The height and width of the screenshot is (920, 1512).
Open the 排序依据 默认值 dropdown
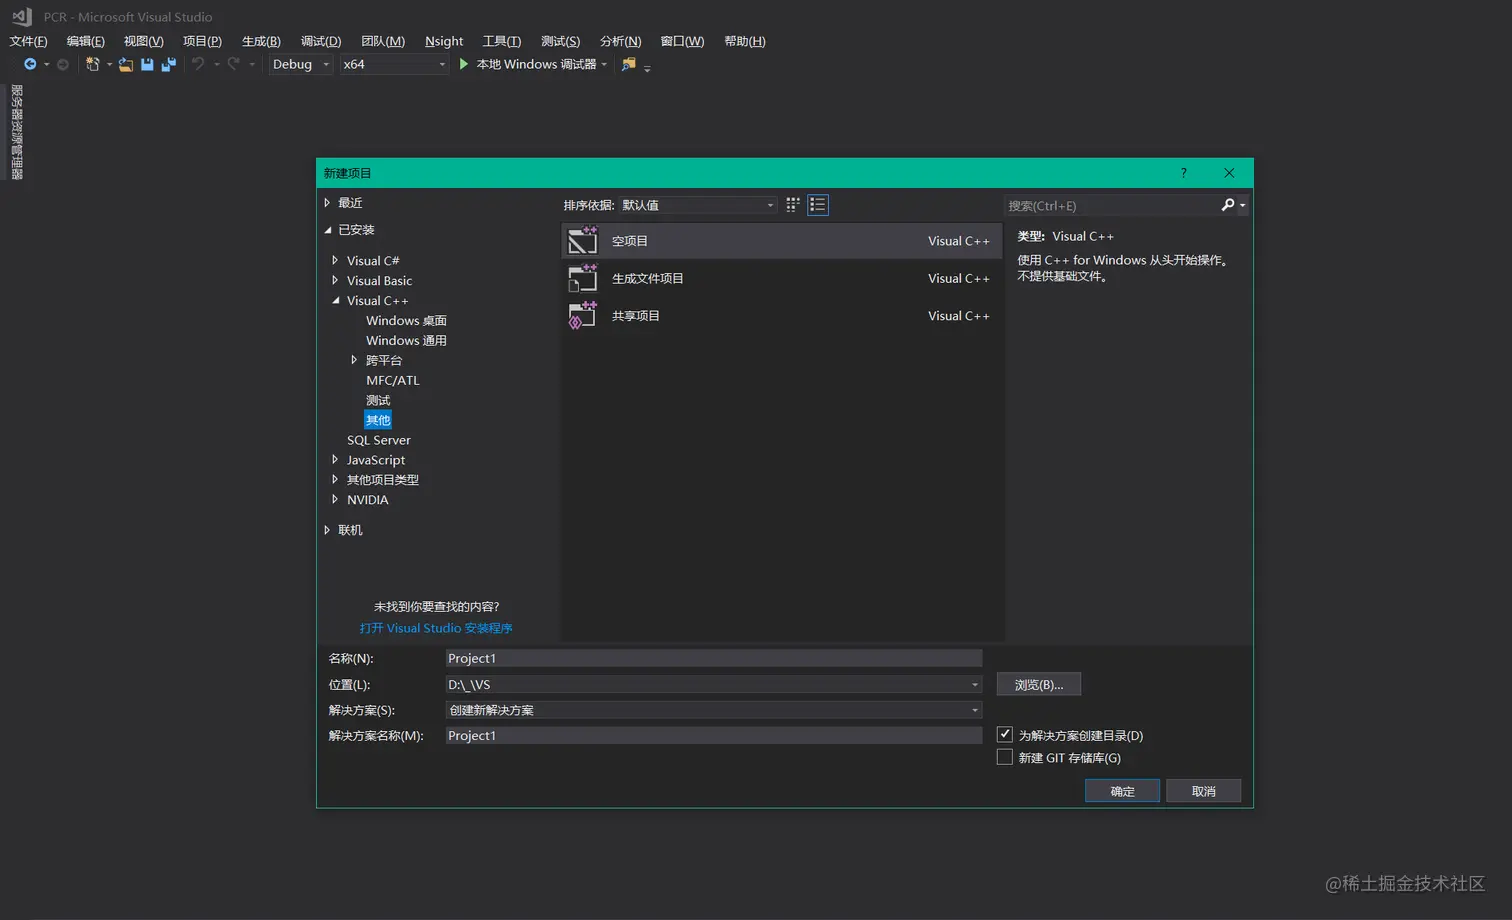pyautogui.click(x=697, y=205)
